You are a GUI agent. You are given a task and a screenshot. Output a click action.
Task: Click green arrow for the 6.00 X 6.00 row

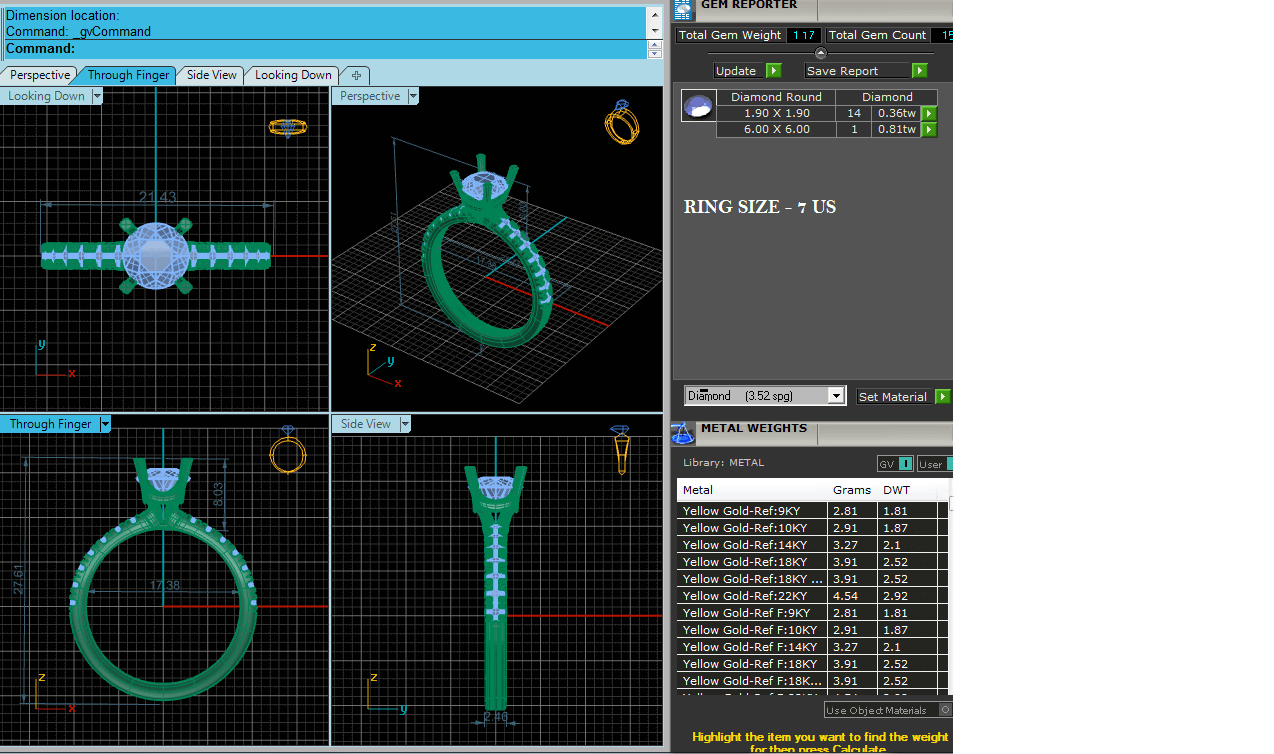pos(929,129)
